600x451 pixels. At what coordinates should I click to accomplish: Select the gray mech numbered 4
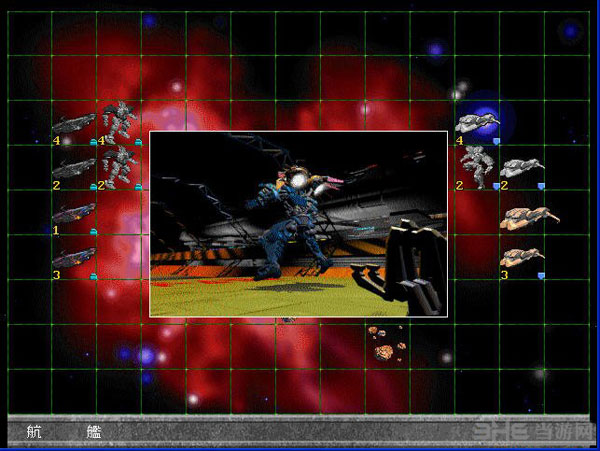click(119, 122)
